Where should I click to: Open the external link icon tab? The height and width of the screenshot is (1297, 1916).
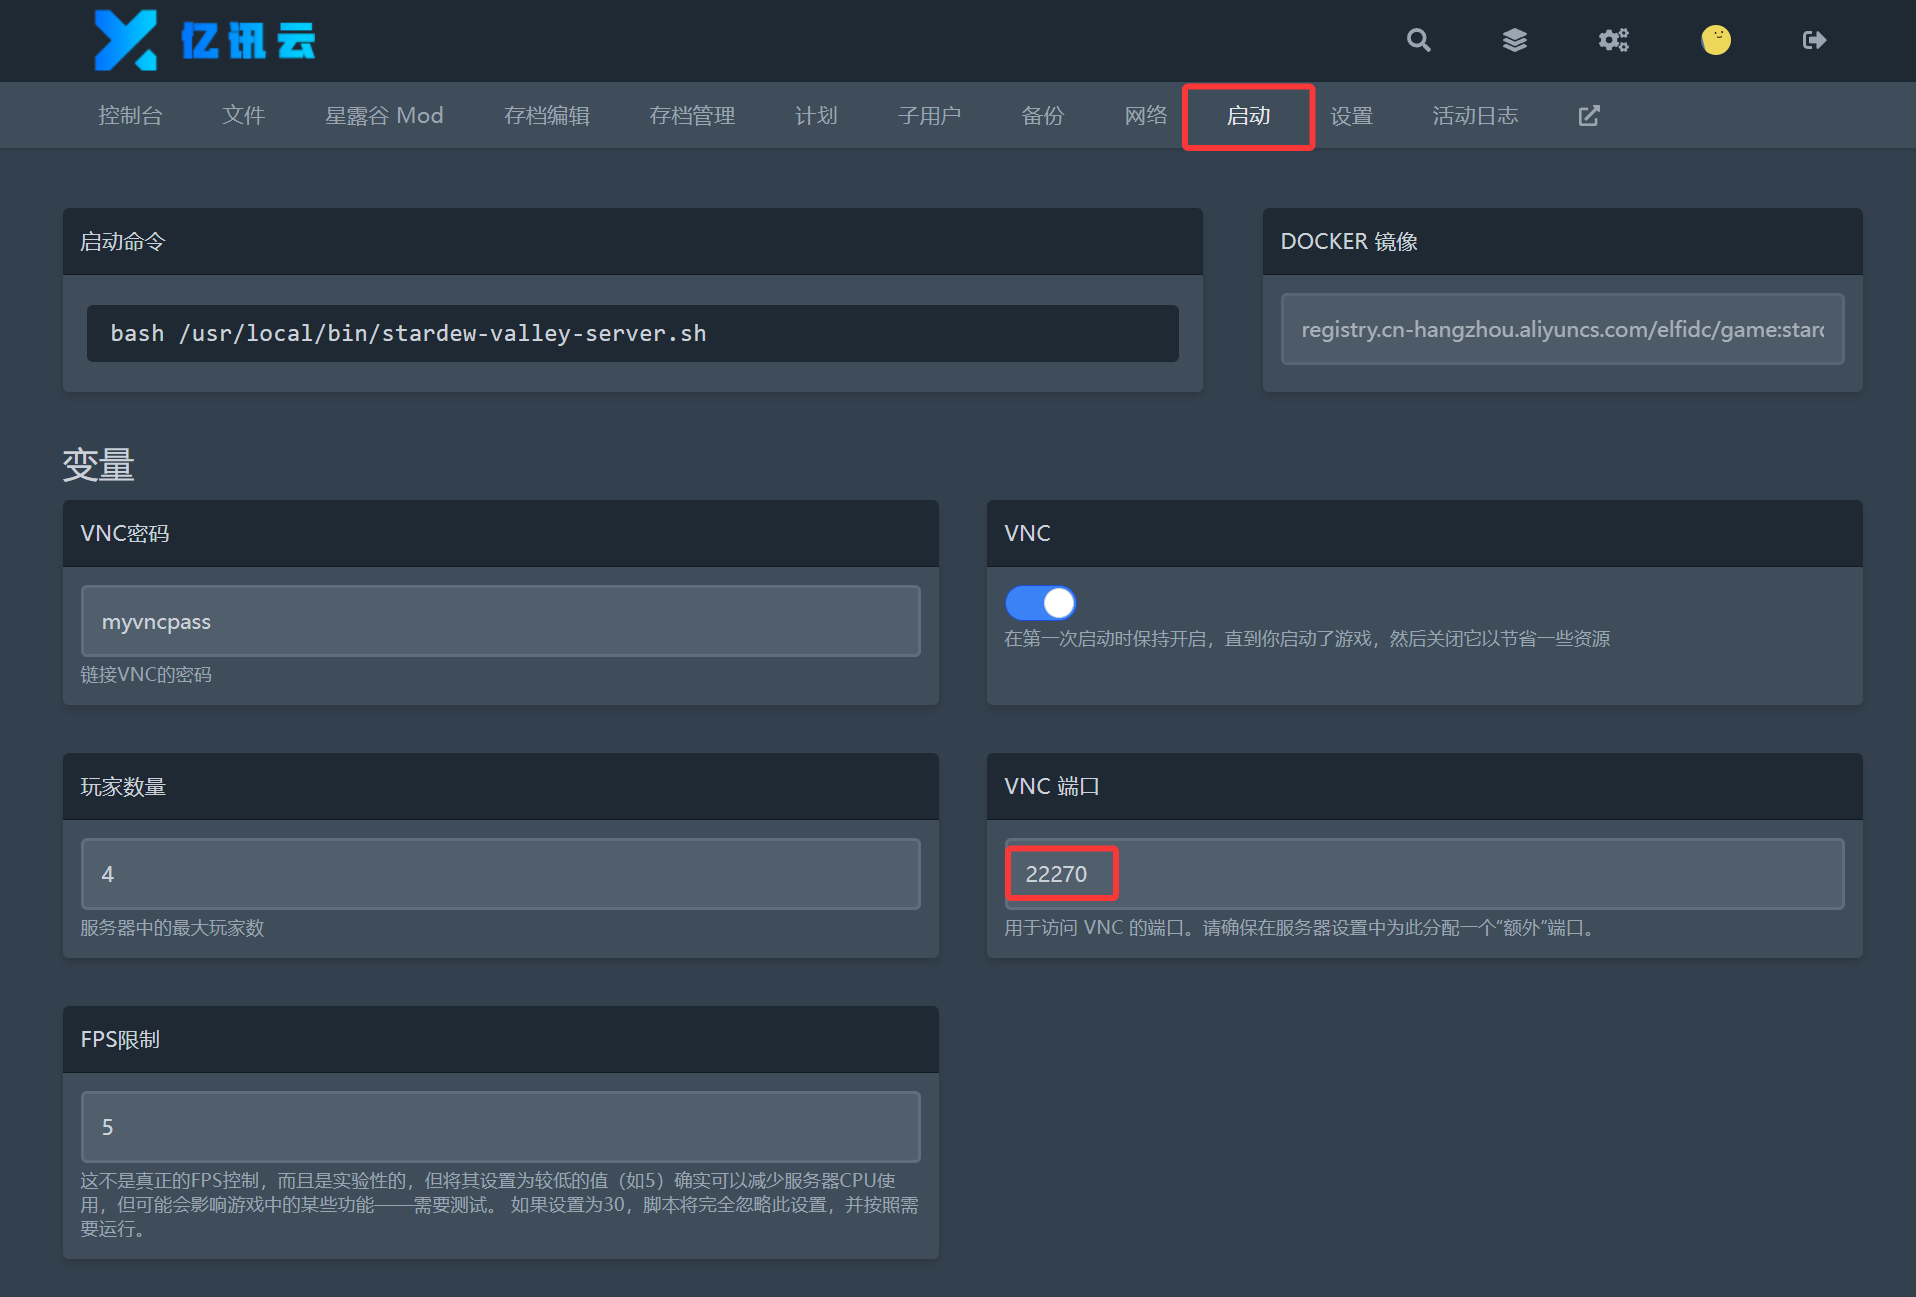pyautogui.click(x=1589, y=116)
